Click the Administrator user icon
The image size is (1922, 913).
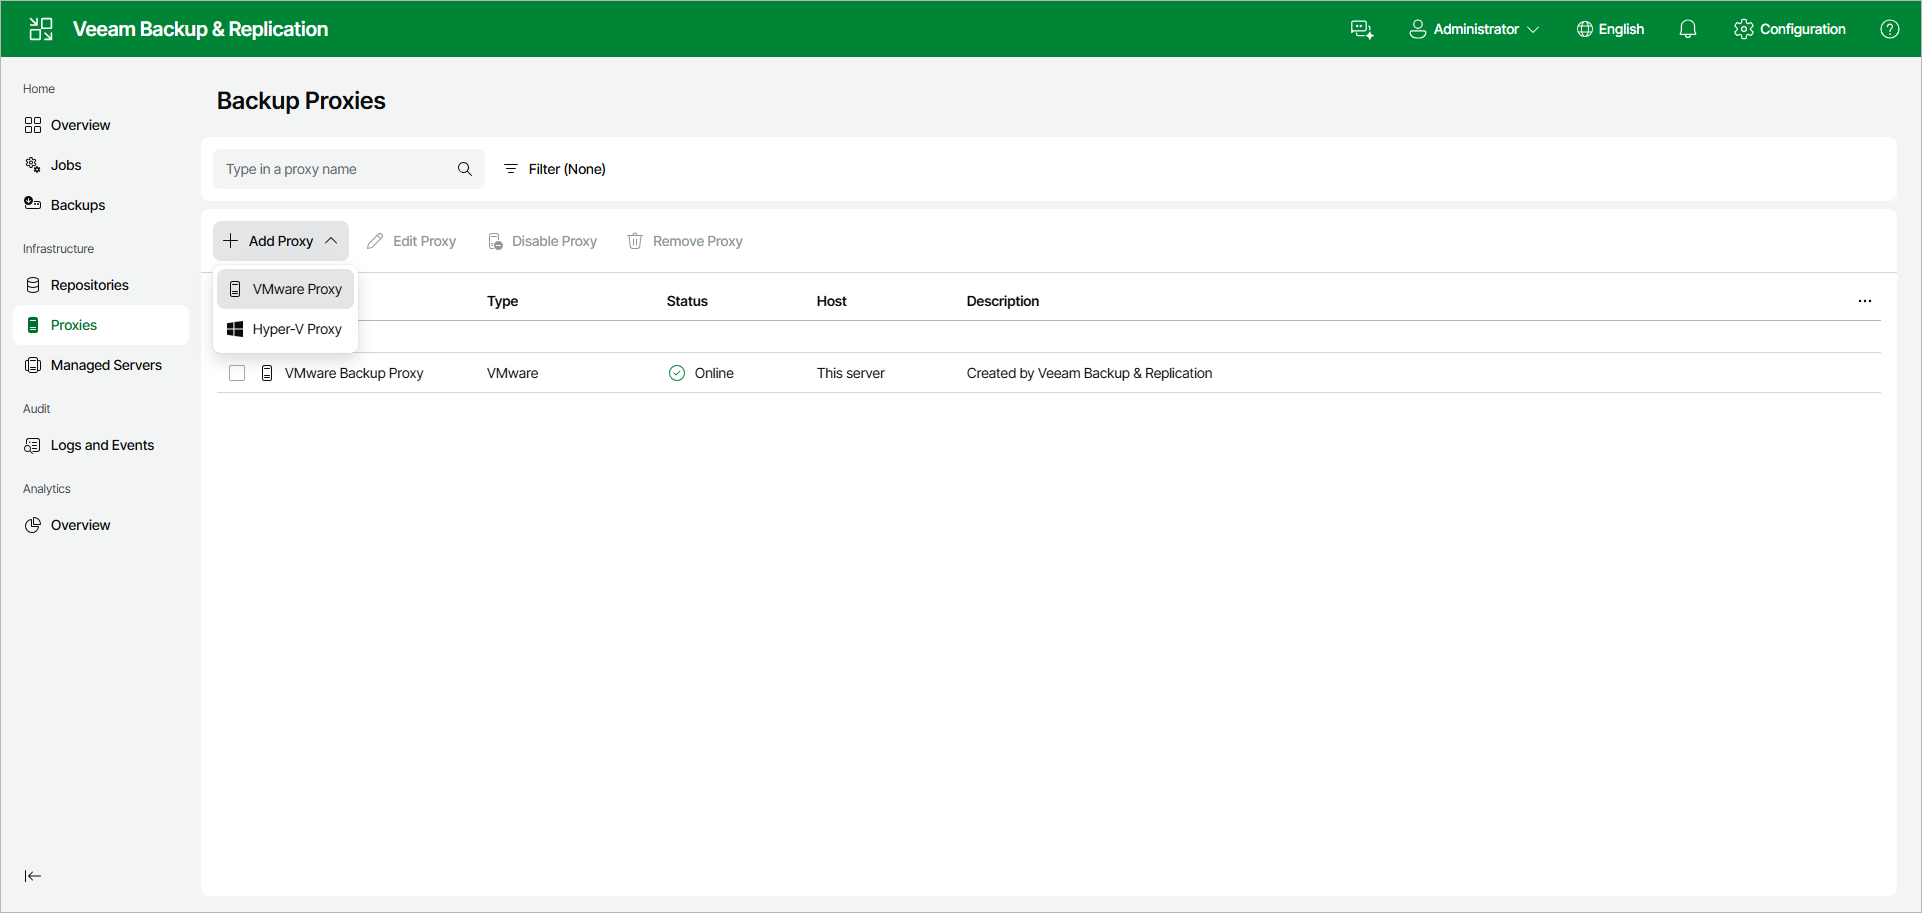point(1418,29)
